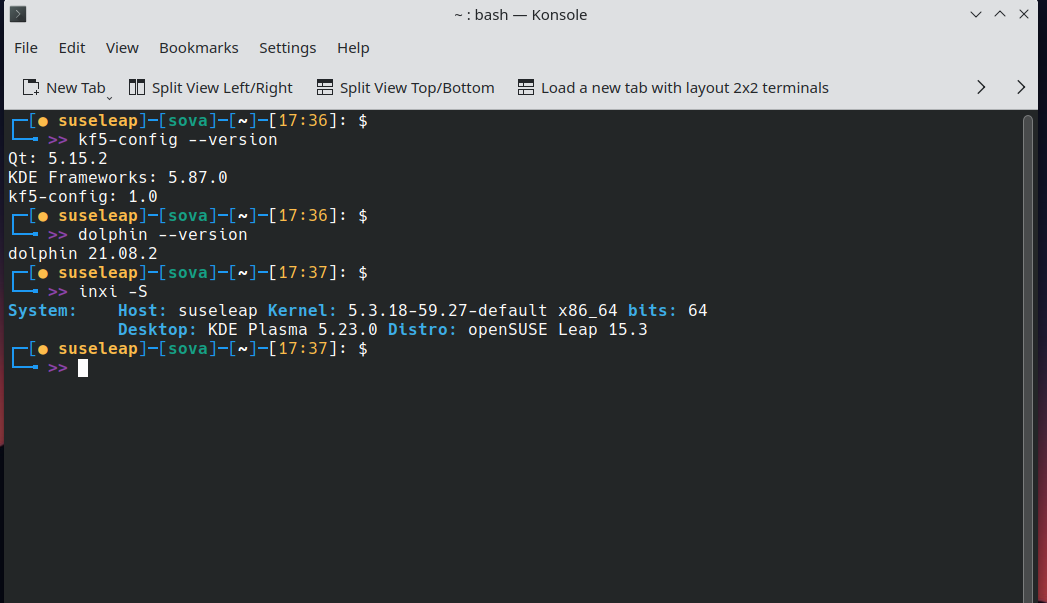Screen dimensions: 1047x603
Task: Open the File menu
Action: tap(26, 48)
